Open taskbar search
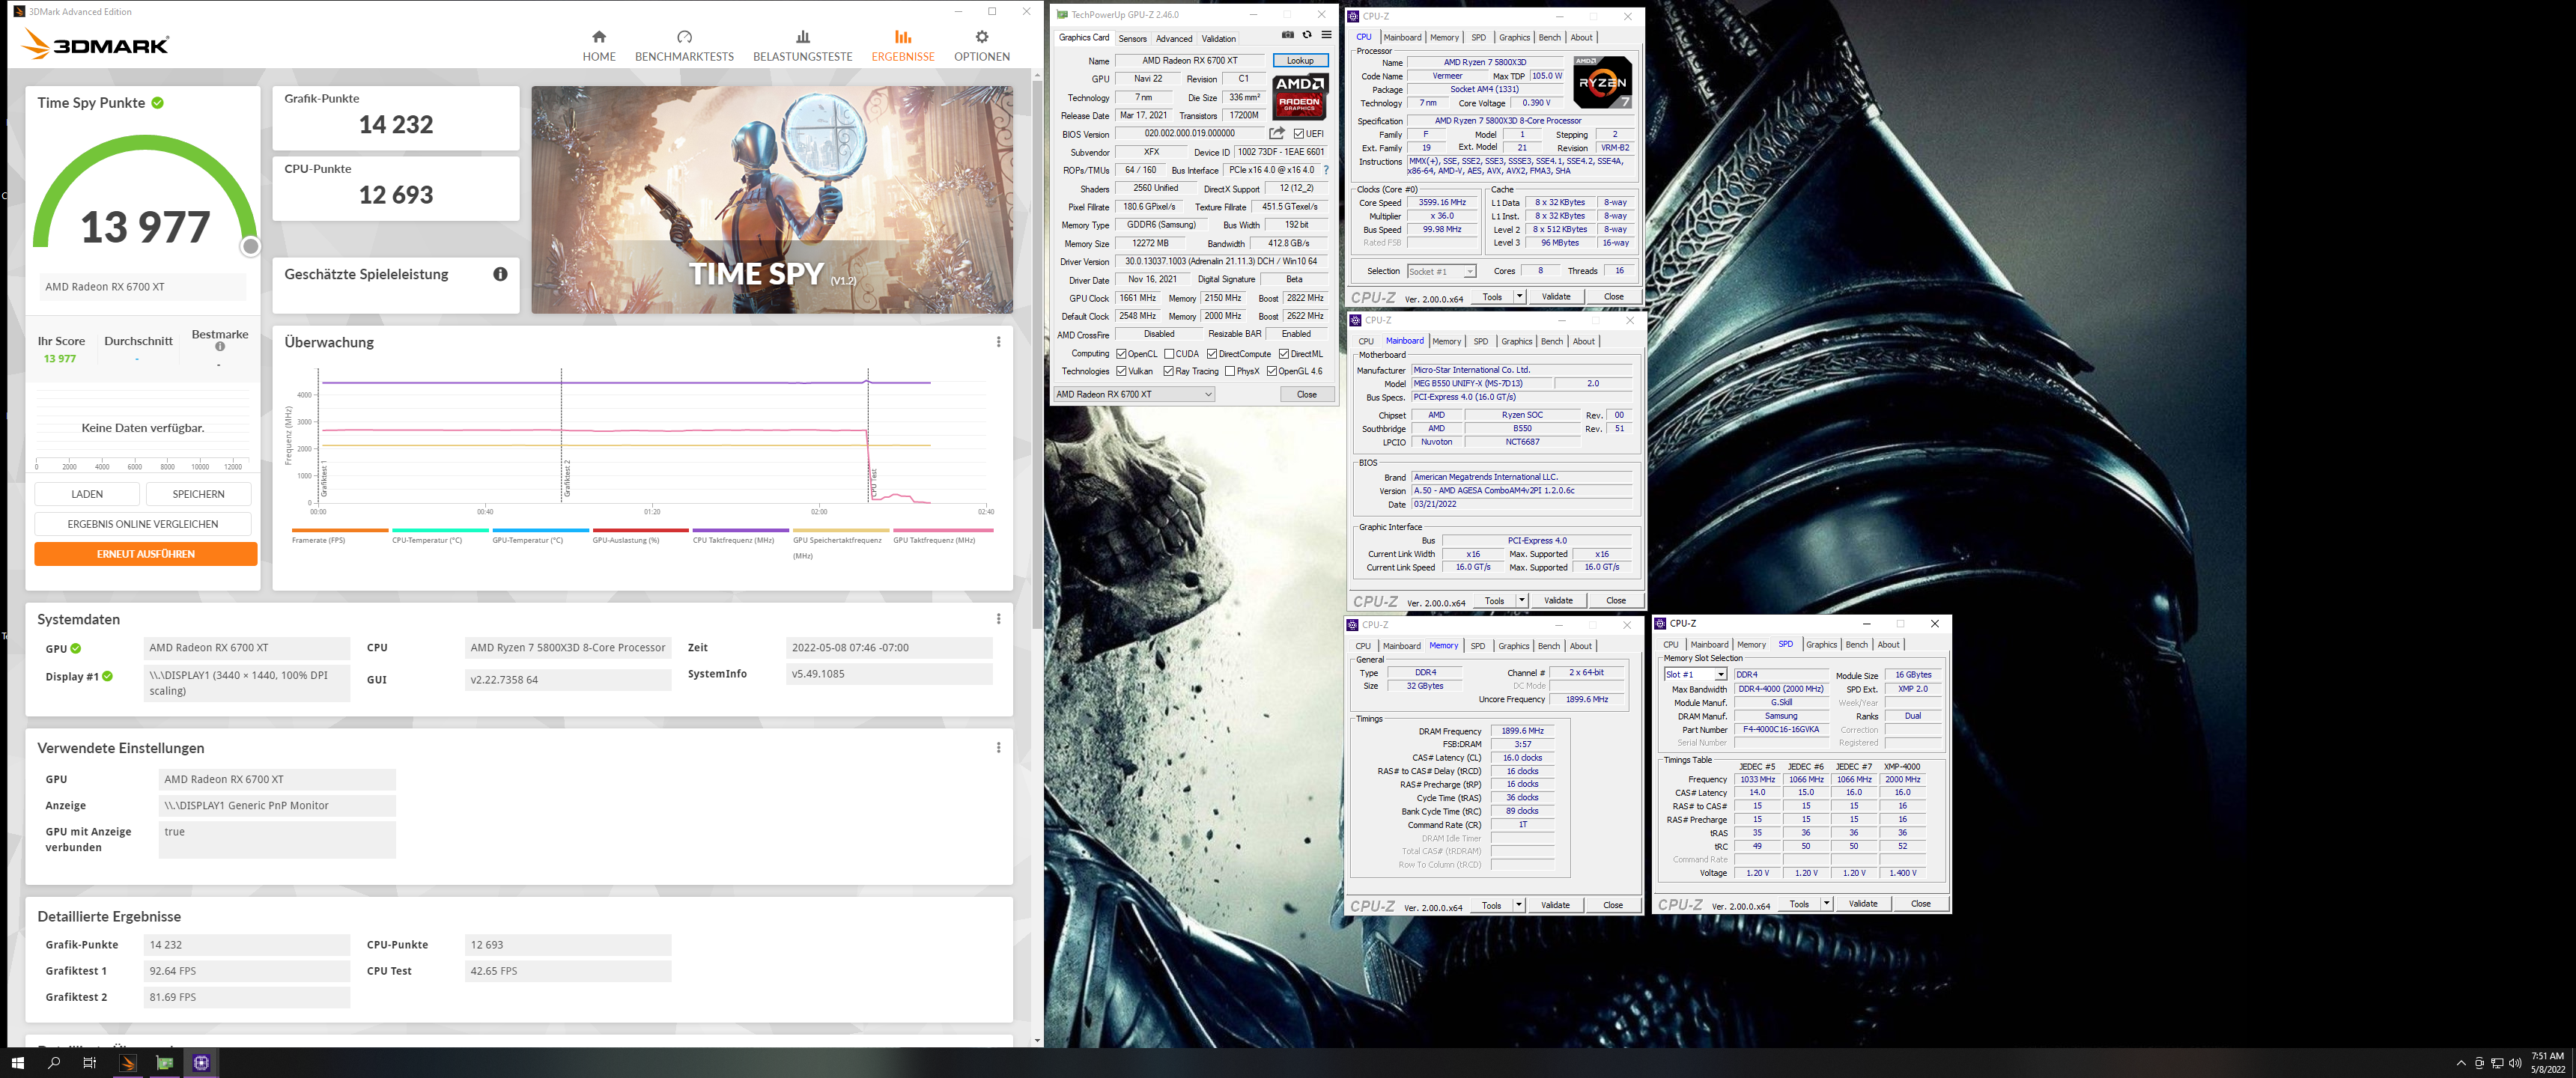 tap(54, 1063)
